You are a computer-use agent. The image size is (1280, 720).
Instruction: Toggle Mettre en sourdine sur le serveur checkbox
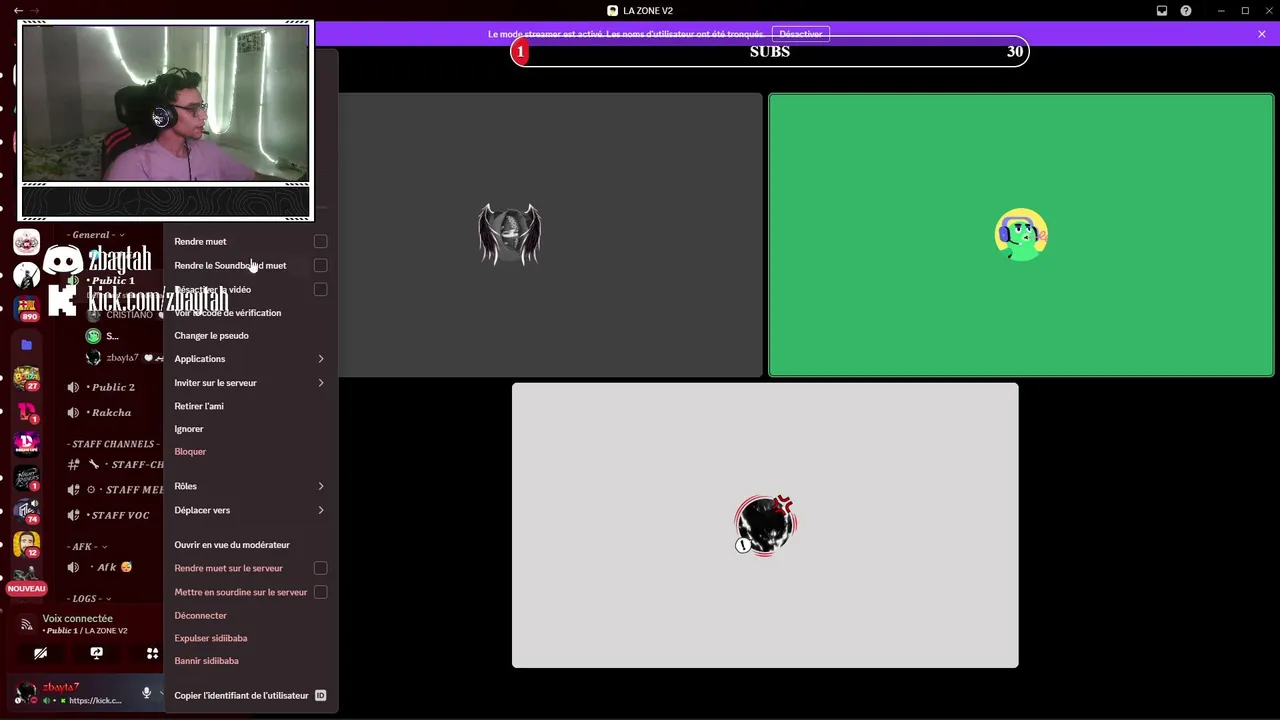click(320, 592)
